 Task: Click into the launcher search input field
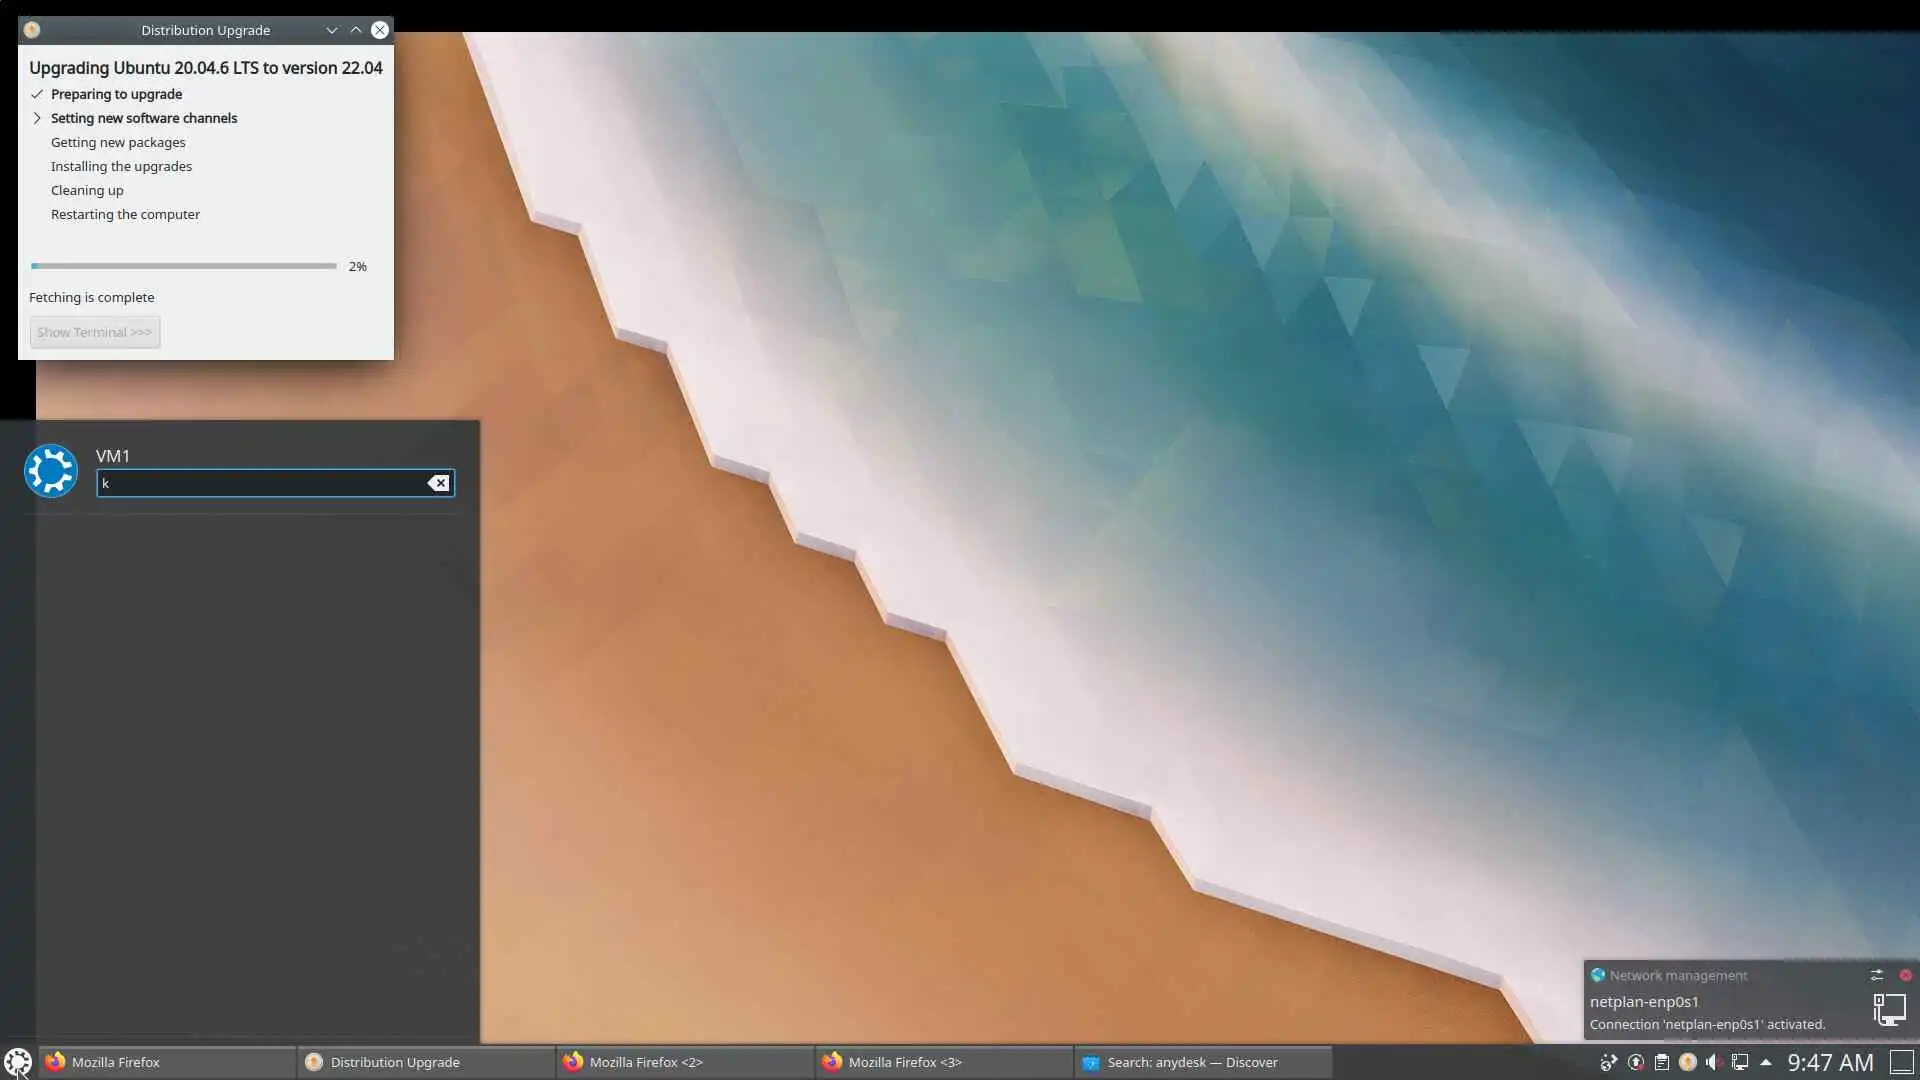pyautogui.click(x=260, y=483)
